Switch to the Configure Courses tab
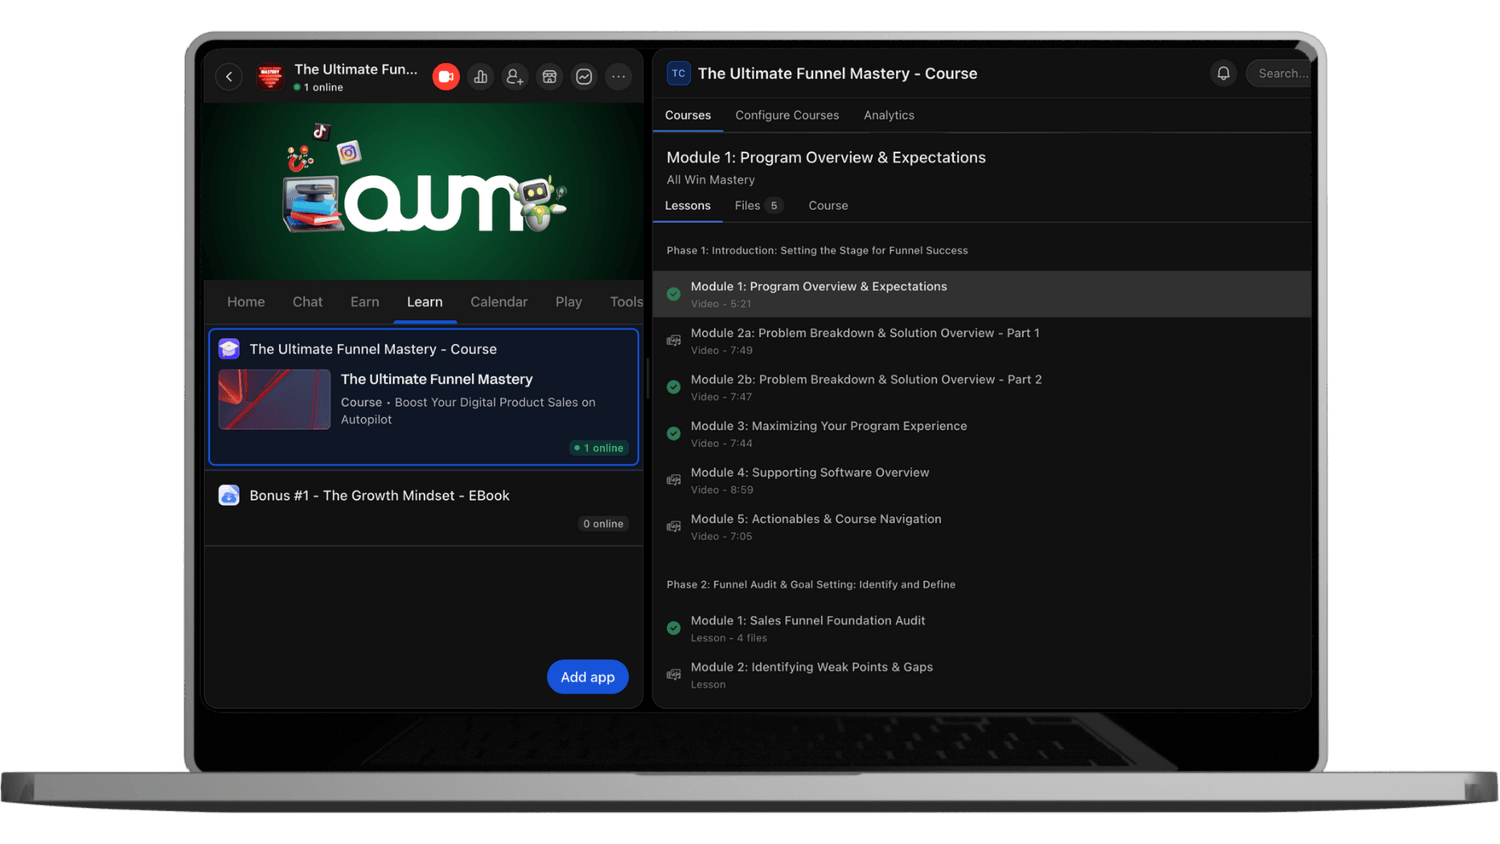Viewport: 1500px width, 844px height. 787,115
